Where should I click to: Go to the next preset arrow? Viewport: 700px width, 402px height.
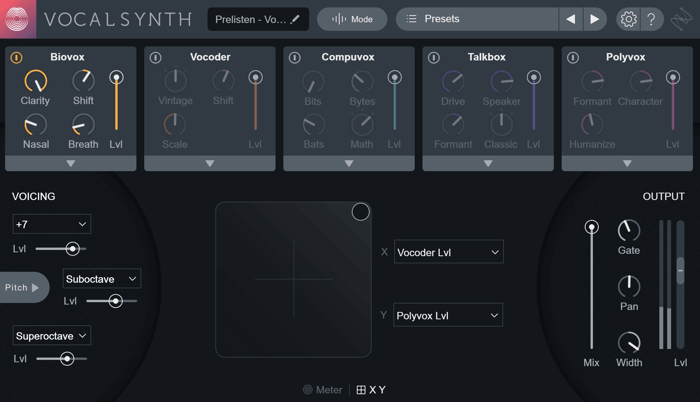point(594,19)
